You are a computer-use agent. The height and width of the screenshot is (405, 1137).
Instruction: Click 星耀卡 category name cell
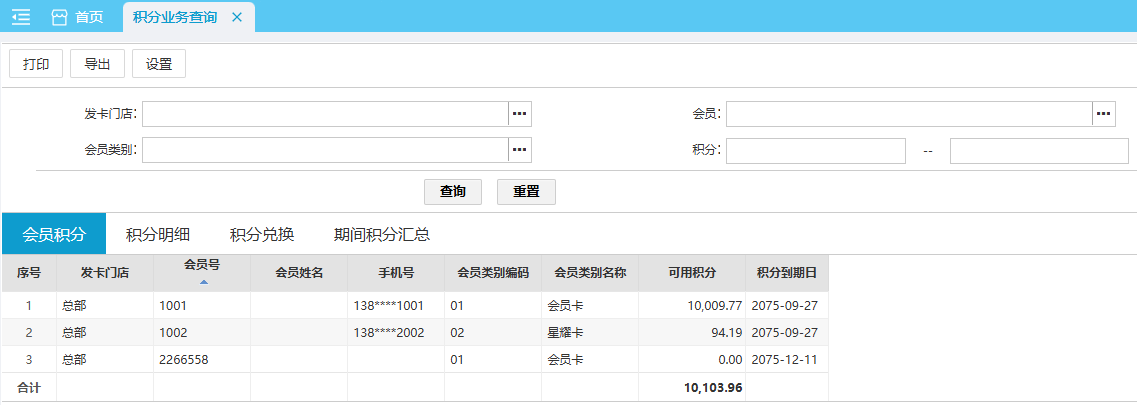[x=590, y=333]
